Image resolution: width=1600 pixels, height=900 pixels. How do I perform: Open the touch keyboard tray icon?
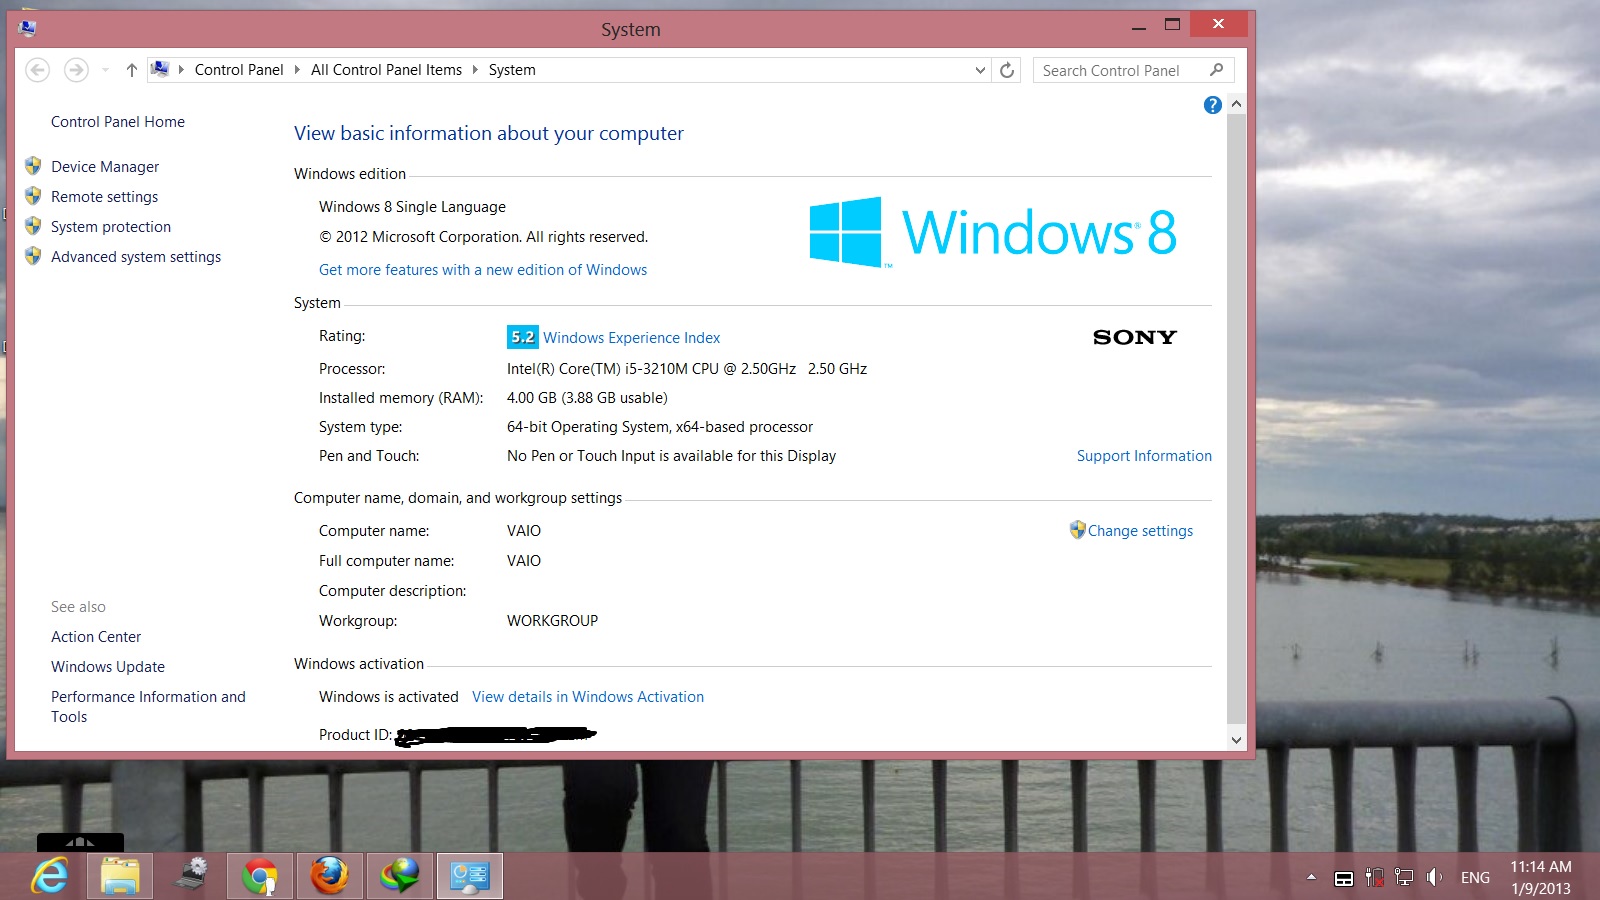click(x=1344, y=878)
